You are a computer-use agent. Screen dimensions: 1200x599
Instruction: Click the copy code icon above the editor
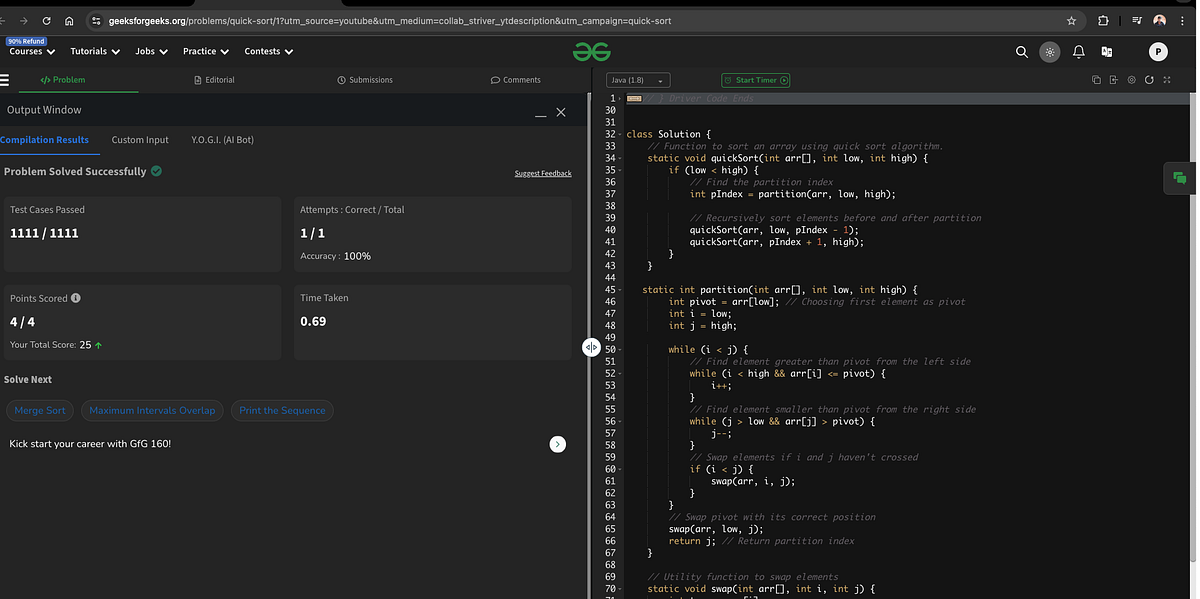coord(1097,80)
